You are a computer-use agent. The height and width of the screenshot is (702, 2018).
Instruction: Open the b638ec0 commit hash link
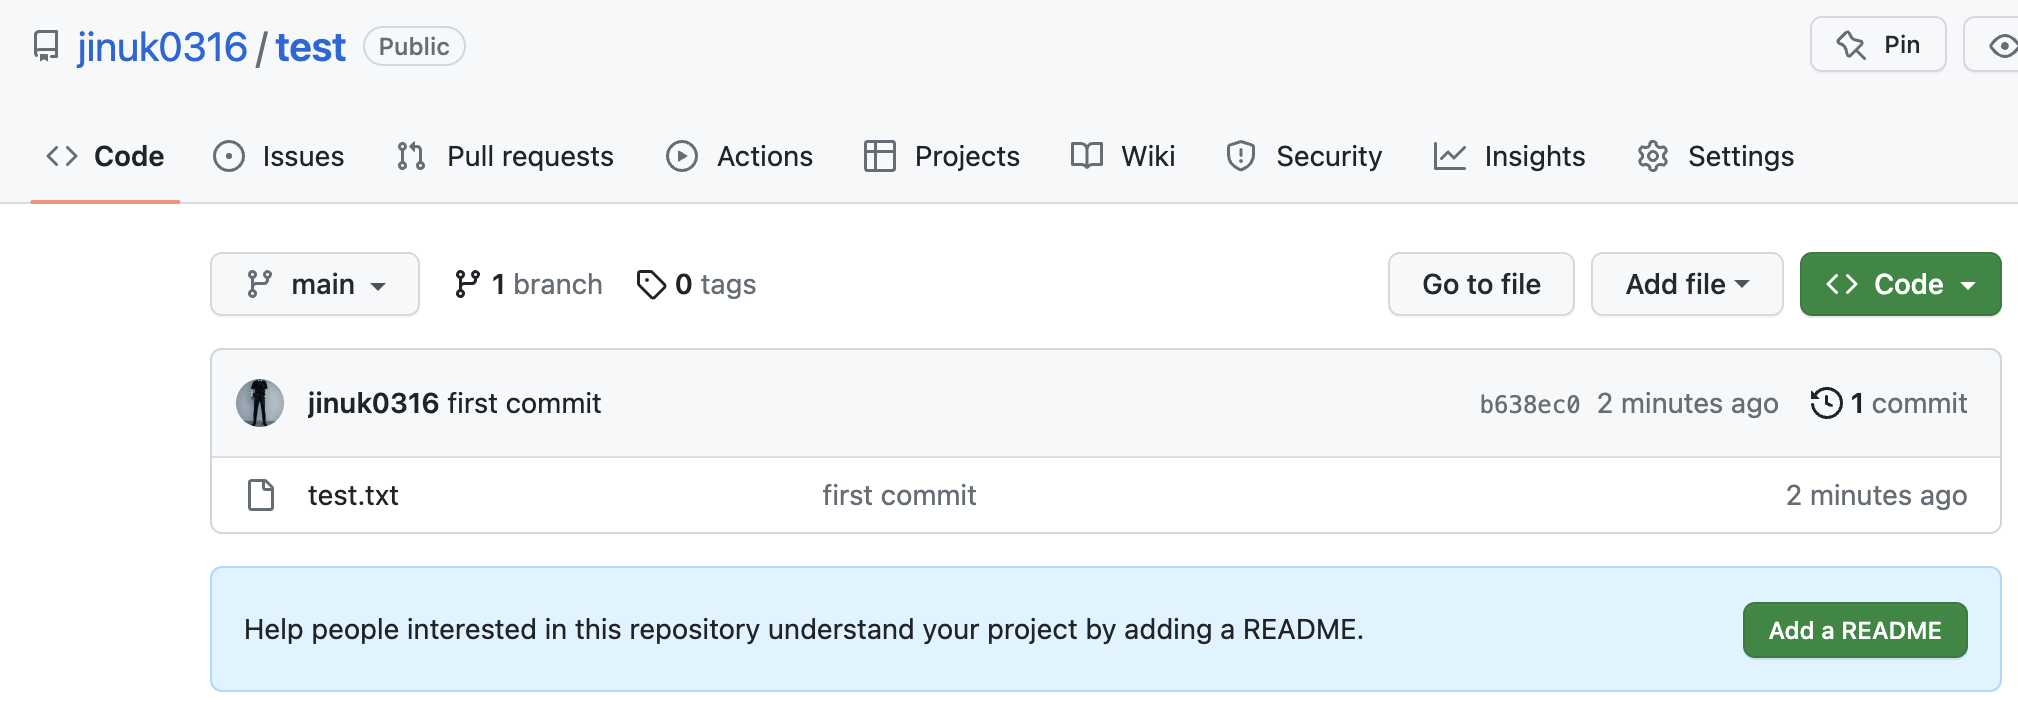tap(1529, 404)
